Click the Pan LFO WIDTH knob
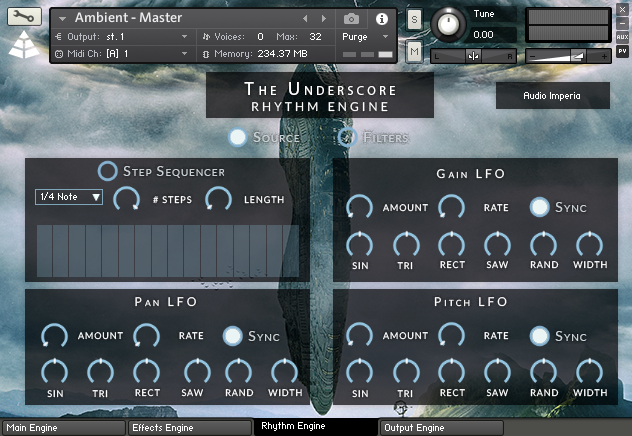Viewport: 632px width, 436px height. click(285, 372)
